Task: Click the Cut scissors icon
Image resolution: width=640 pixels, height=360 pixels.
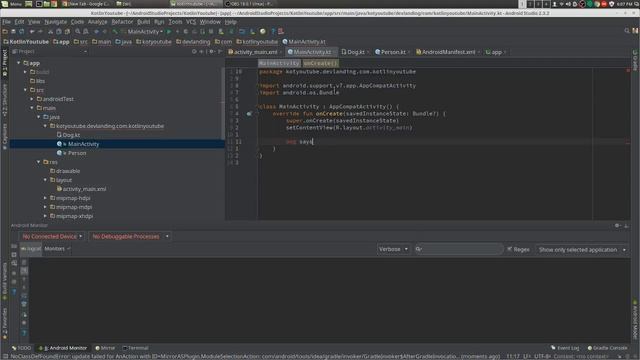Action: [x=50, y=31]
